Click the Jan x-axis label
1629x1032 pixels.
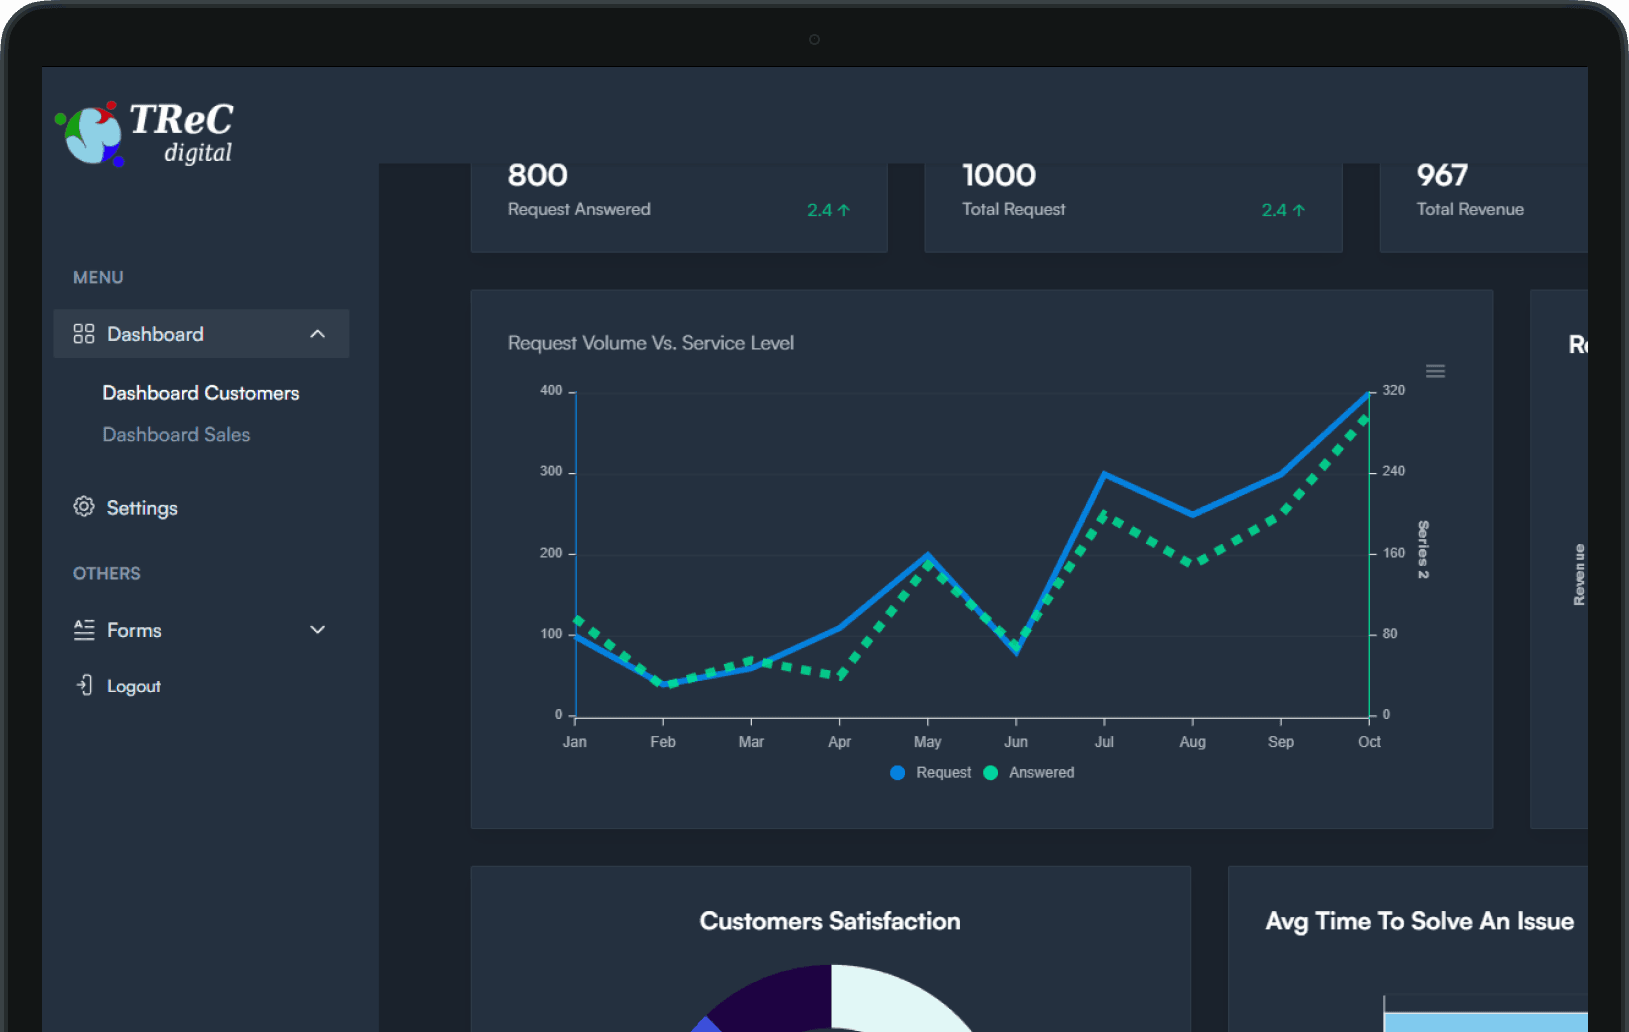(x=575, y=742)
